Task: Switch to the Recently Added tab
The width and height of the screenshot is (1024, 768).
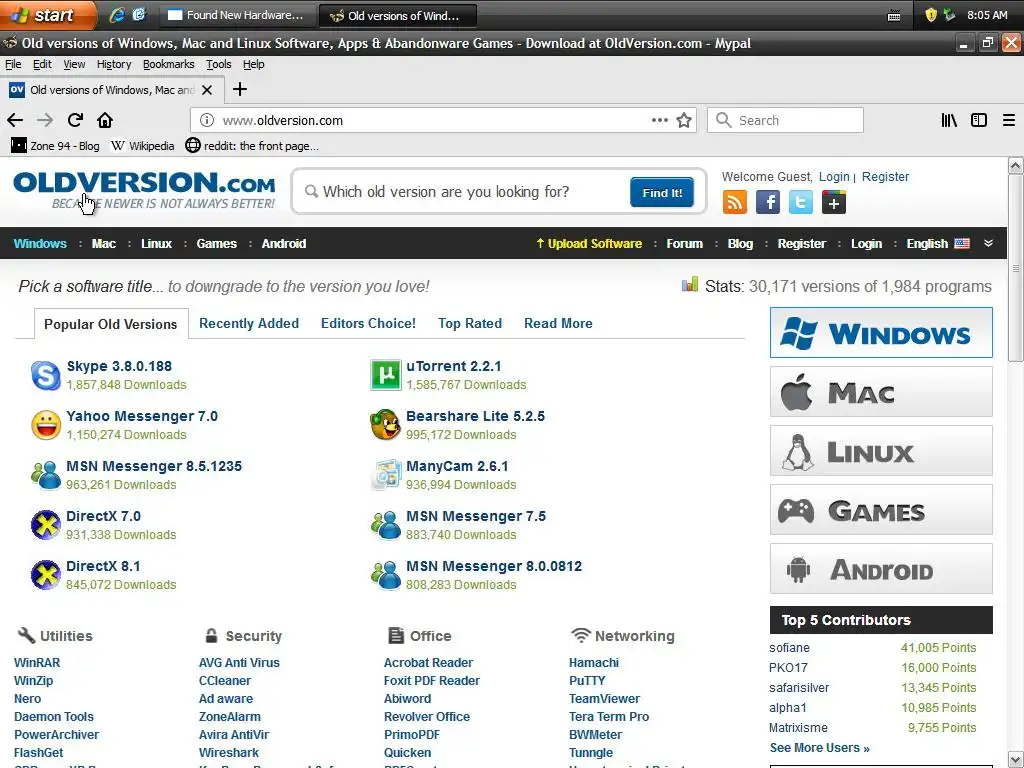Action: 249,323
